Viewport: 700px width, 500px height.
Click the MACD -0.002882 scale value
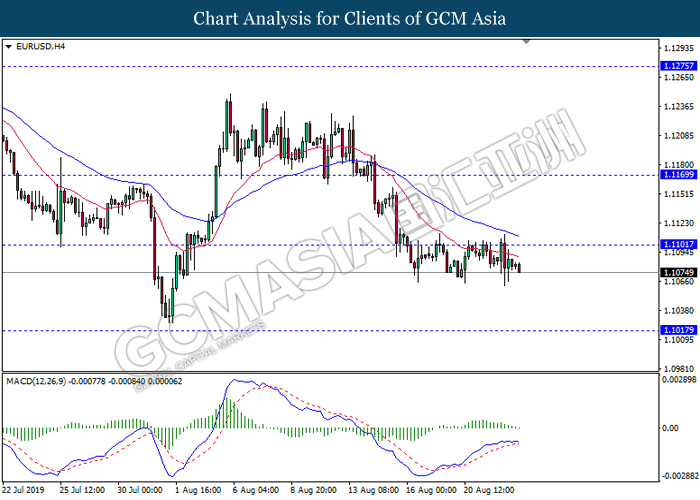679,476
